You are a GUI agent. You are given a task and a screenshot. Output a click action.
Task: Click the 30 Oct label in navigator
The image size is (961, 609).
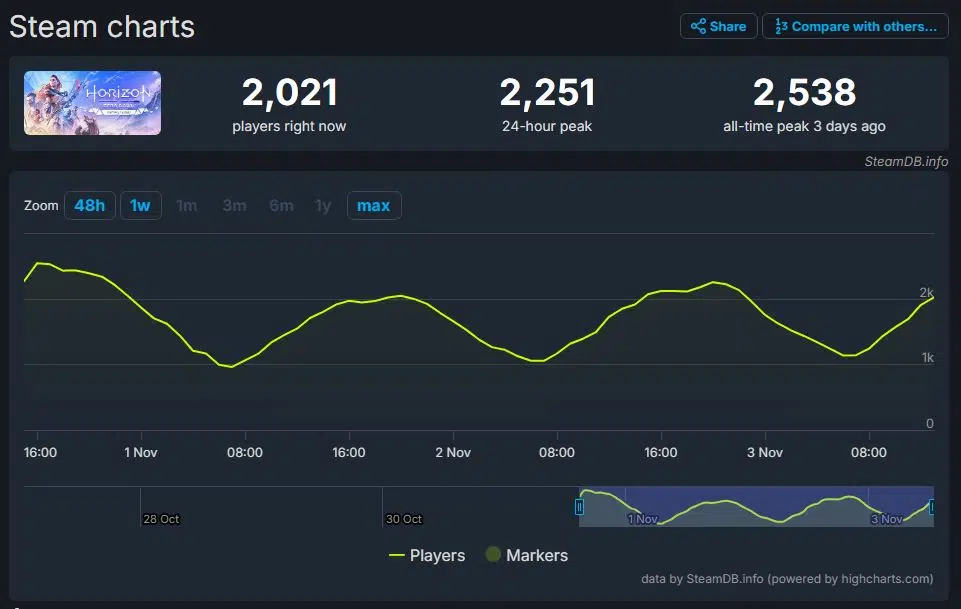[x=404, y=519]
